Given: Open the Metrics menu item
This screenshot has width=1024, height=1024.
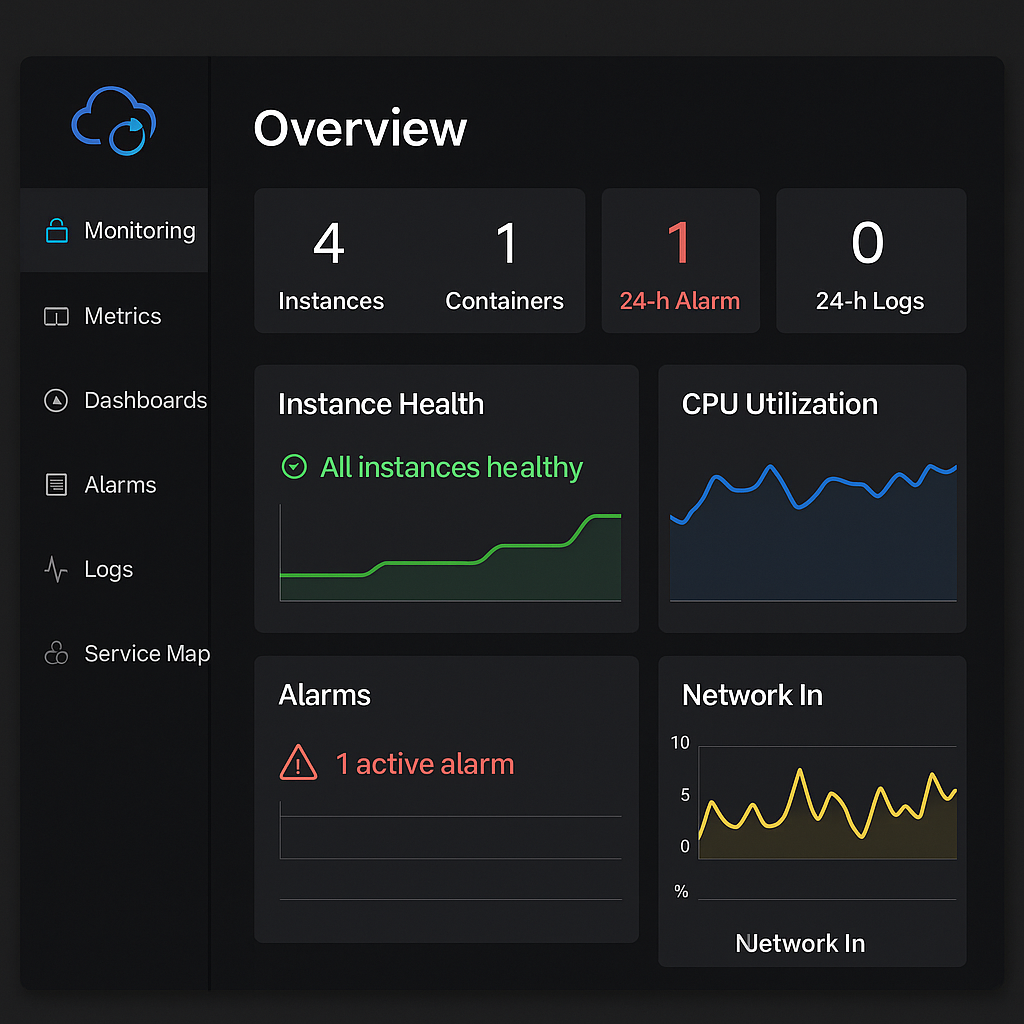Looking at the screenshot, I should click(x=122, y=317).
